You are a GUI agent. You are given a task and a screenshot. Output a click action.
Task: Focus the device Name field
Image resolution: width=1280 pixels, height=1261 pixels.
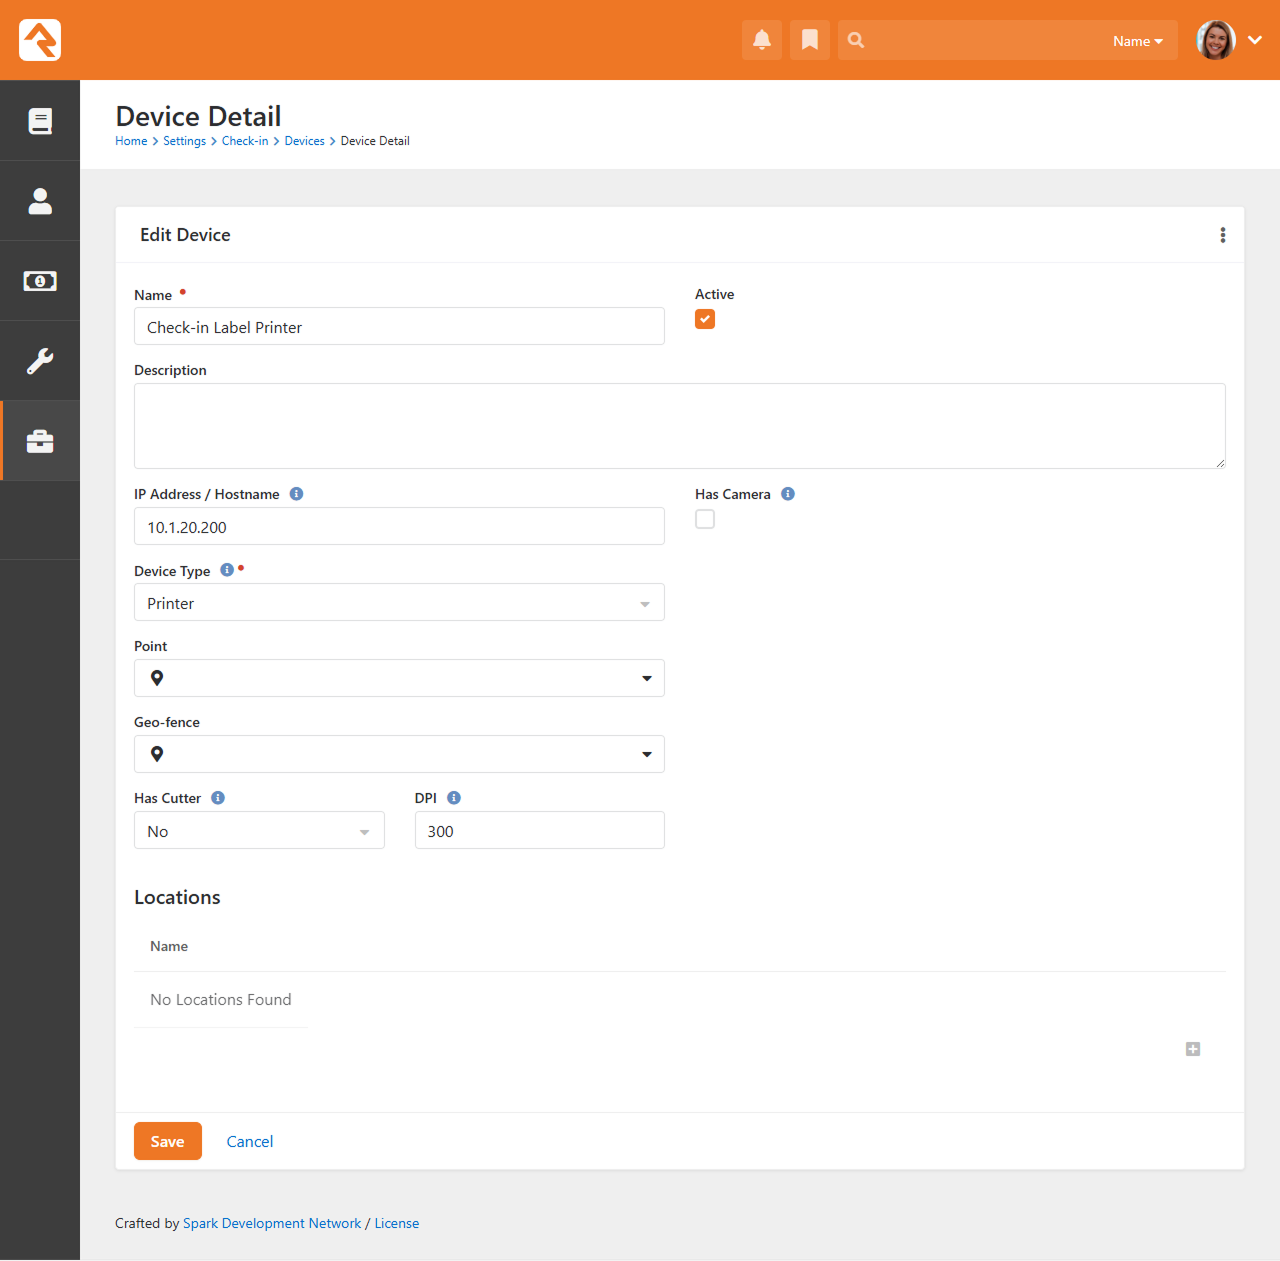pyautogui.click(x=399, y=326)
